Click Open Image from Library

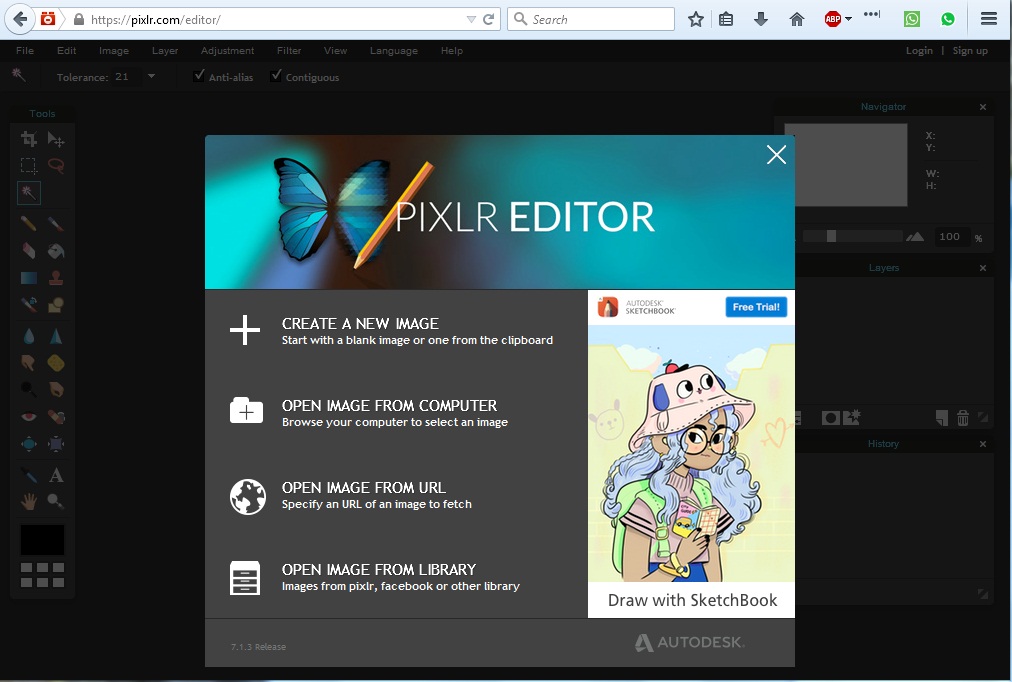coord(375,577)
